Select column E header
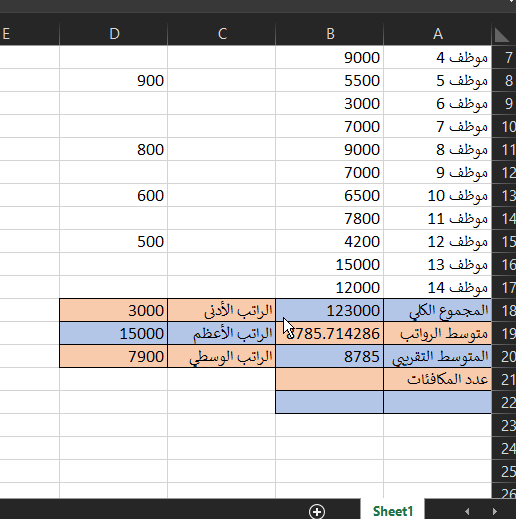 pos(30,34)
